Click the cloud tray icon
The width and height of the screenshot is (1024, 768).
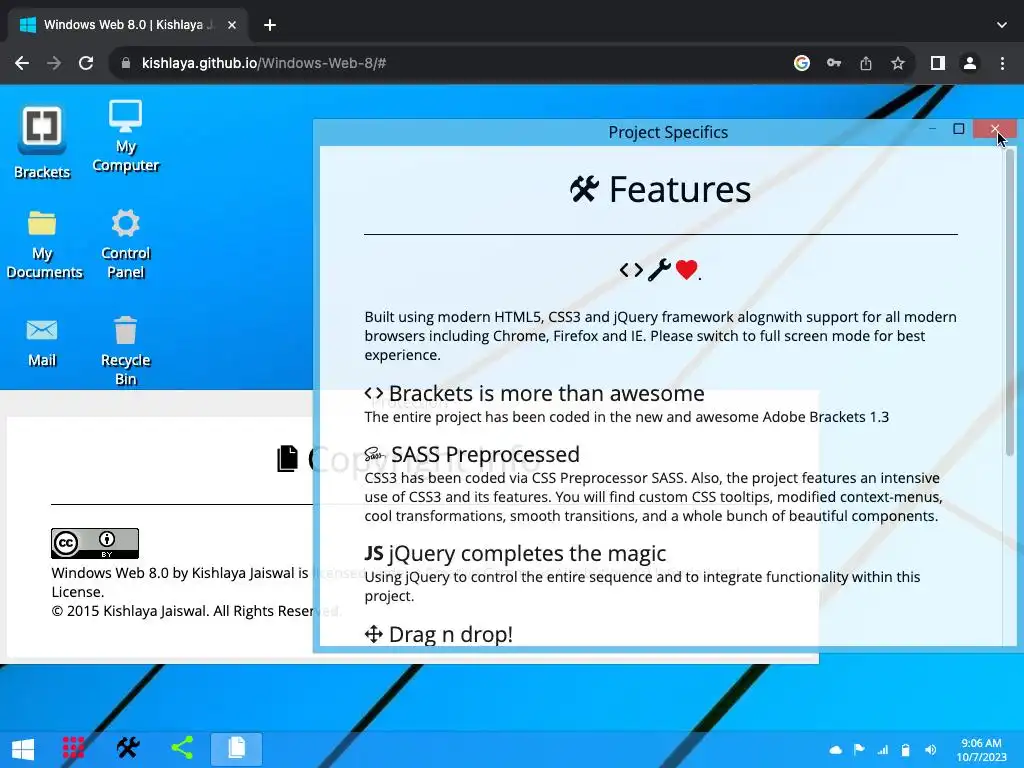pos(835,750)
